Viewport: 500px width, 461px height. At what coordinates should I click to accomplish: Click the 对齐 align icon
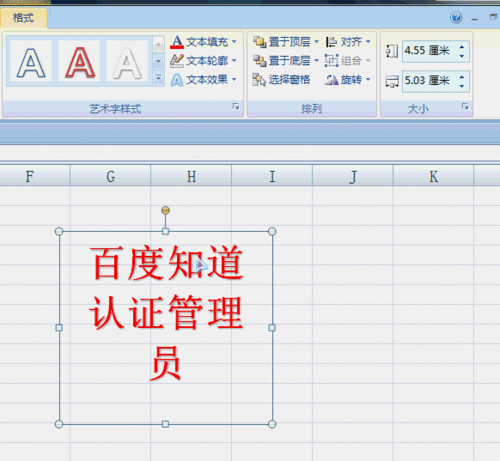click(331, 42)
